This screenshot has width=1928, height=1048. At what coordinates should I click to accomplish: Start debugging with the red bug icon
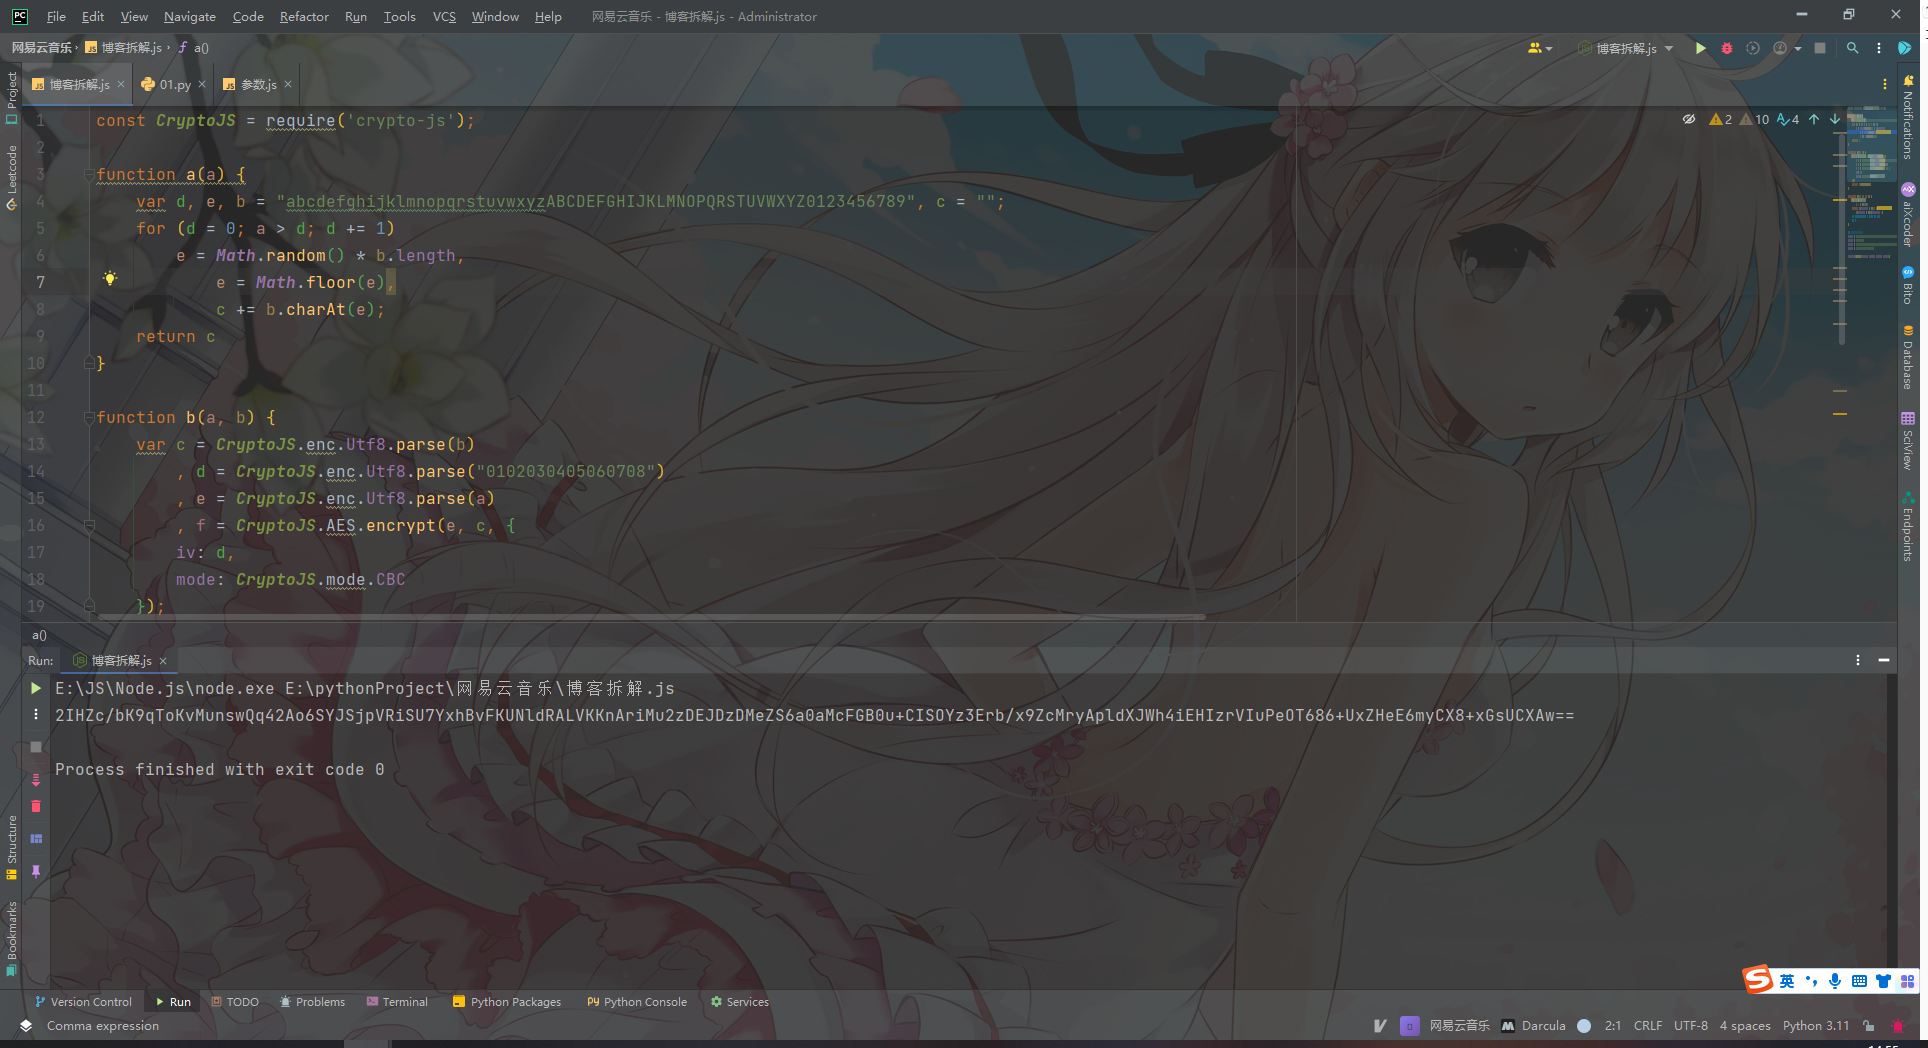click(x=1727, y=48)
